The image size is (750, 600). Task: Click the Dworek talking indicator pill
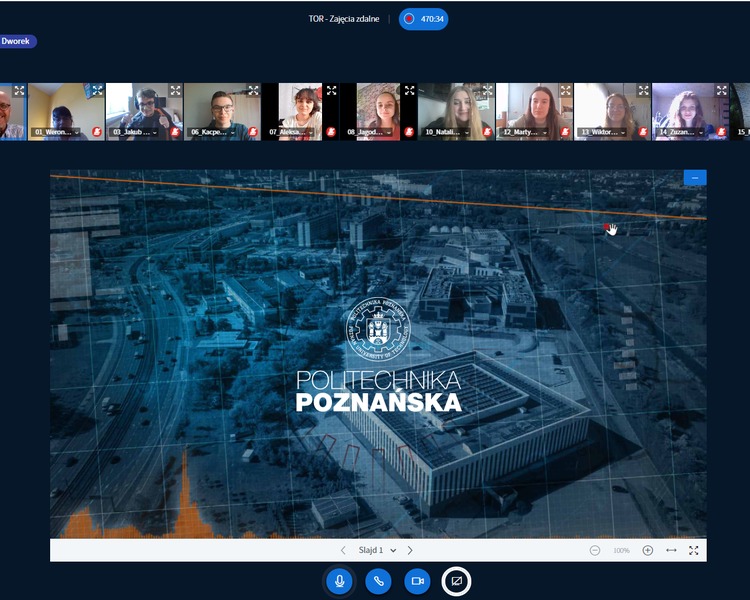[17, 41]
